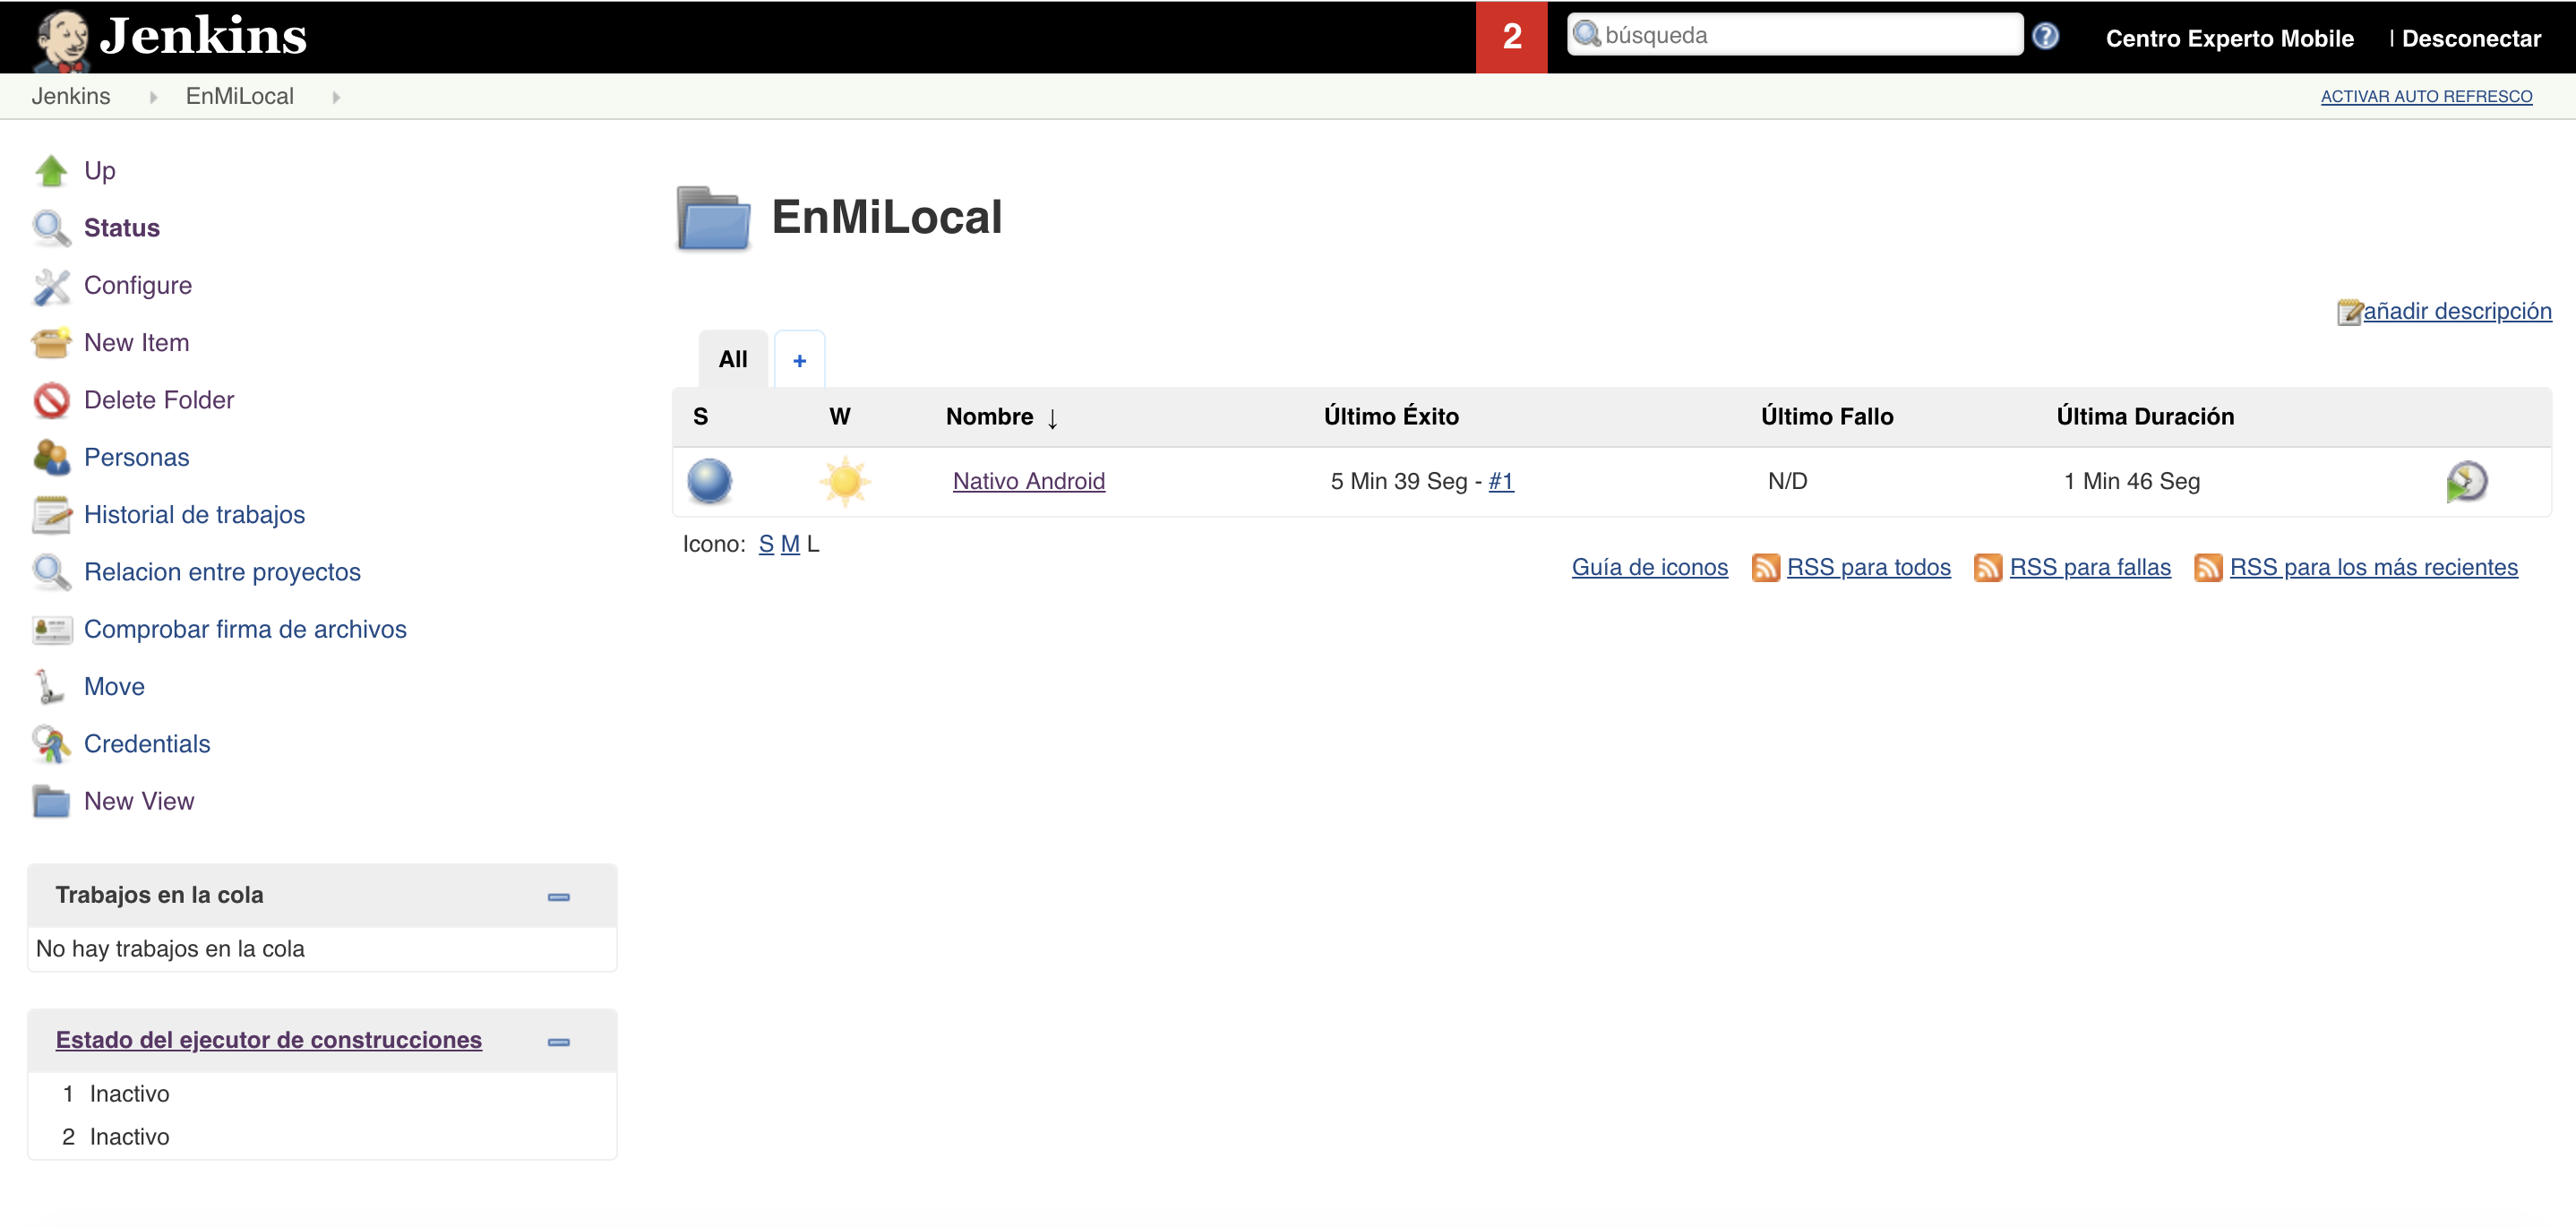Select the All tab view

point(731,356)
